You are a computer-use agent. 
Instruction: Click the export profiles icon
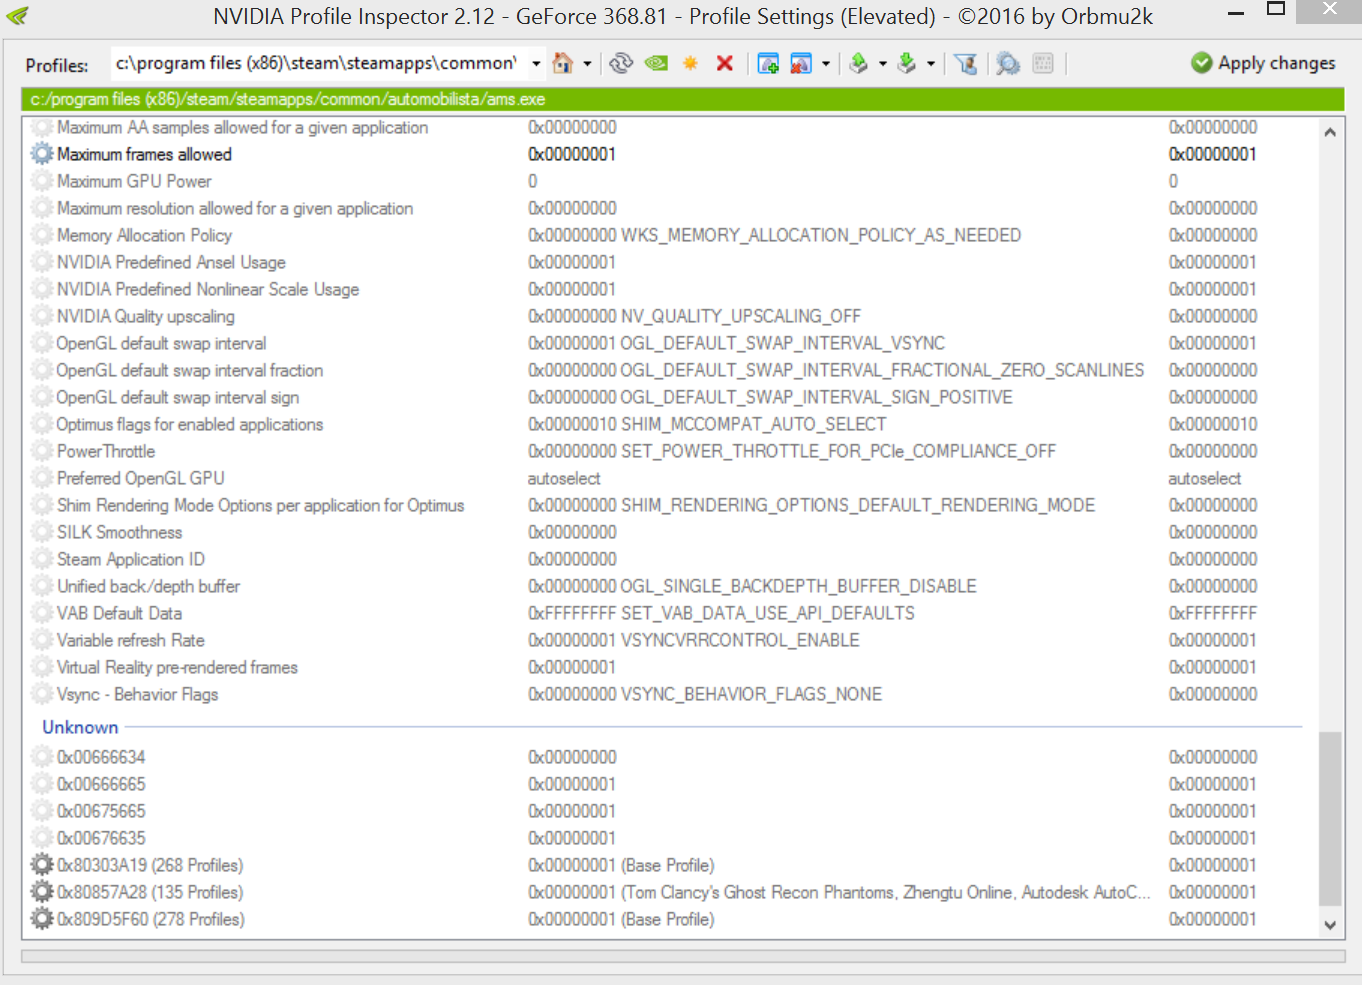click(858, 63)
